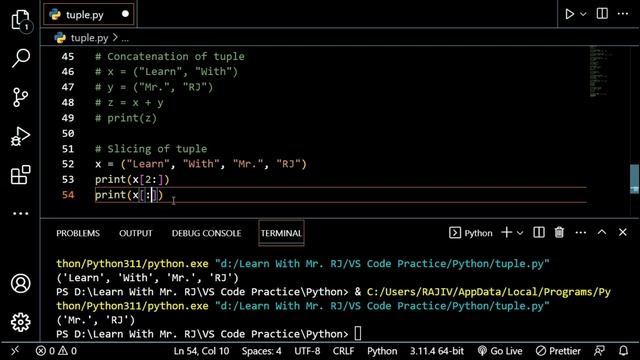Open the Explorer view
640x360 pixels.
coord(20,20)
